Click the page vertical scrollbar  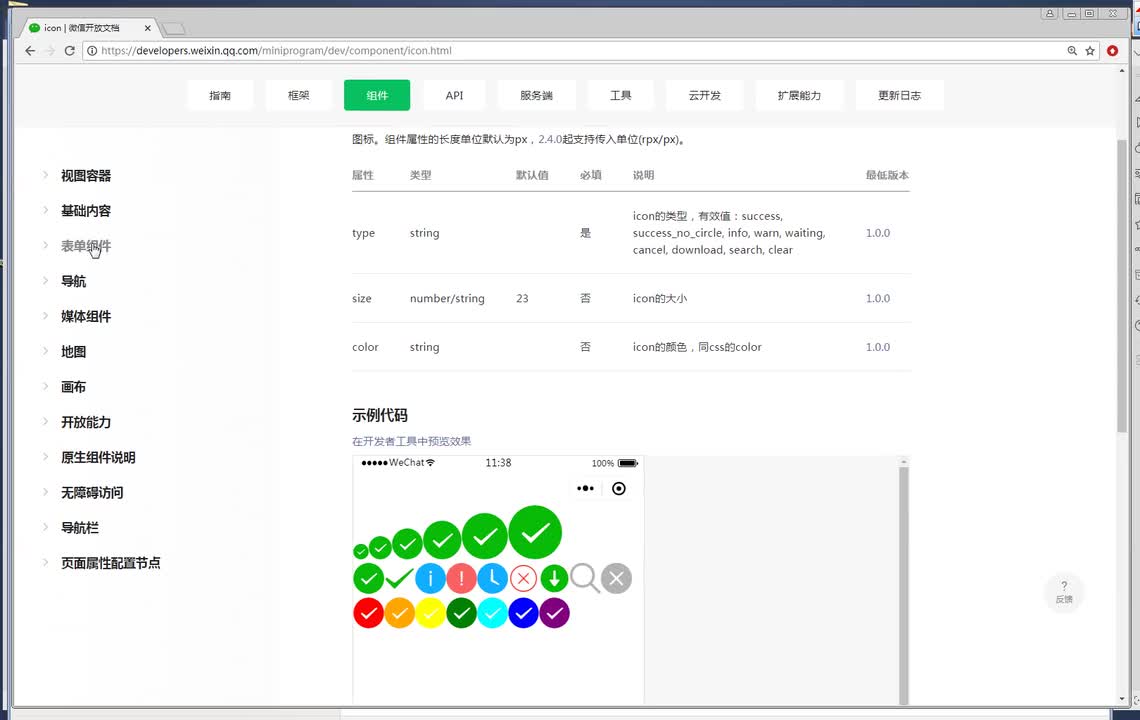coord(1122,287)
